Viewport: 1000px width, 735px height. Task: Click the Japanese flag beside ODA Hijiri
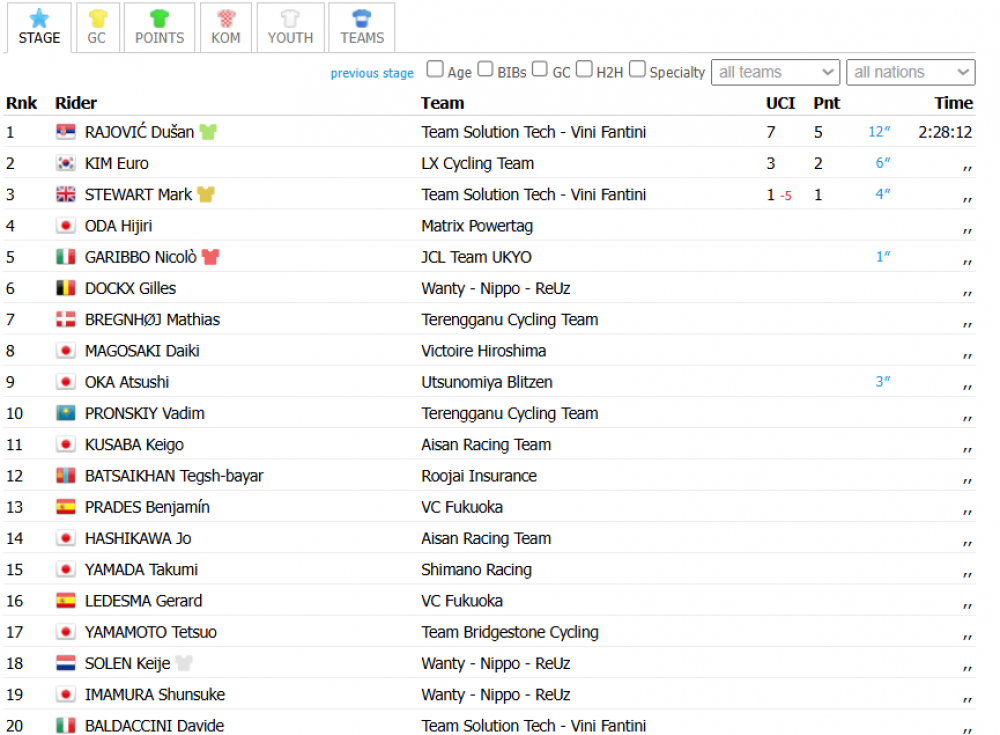pyautogui.click(x=66, y=226)
